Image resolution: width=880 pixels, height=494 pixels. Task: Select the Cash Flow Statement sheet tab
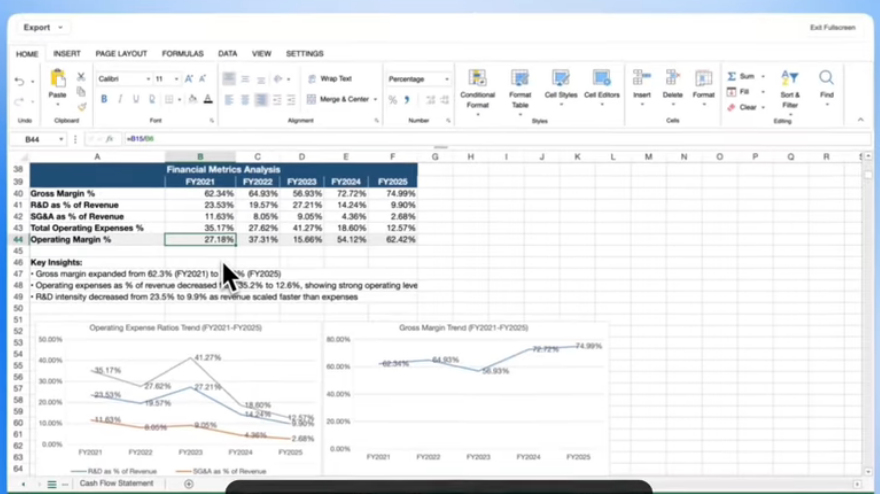click(117, 484)
